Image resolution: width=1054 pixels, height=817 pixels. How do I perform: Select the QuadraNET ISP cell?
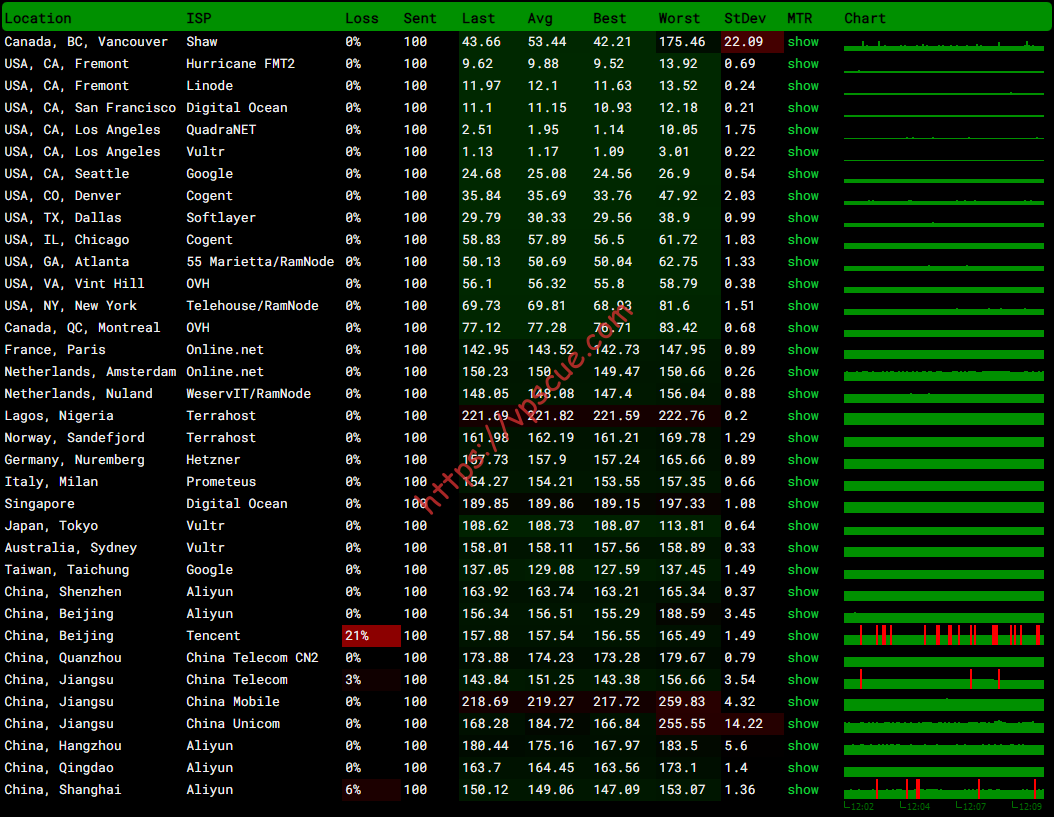tap(221, 130)
